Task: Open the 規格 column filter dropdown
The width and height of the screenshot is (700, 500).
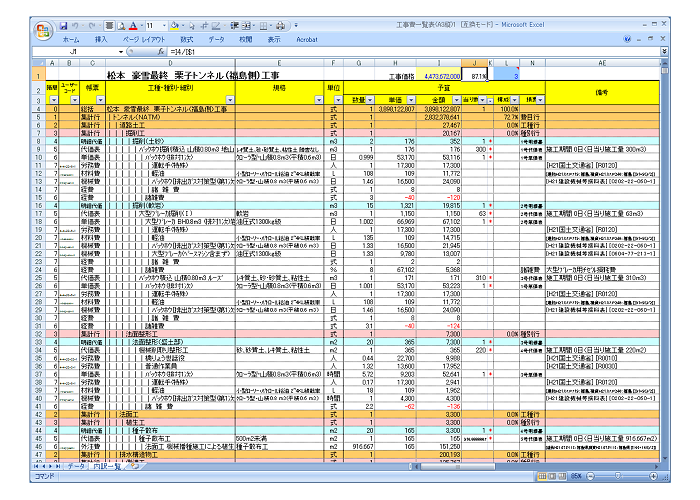Action: click(x=318, y=100)
